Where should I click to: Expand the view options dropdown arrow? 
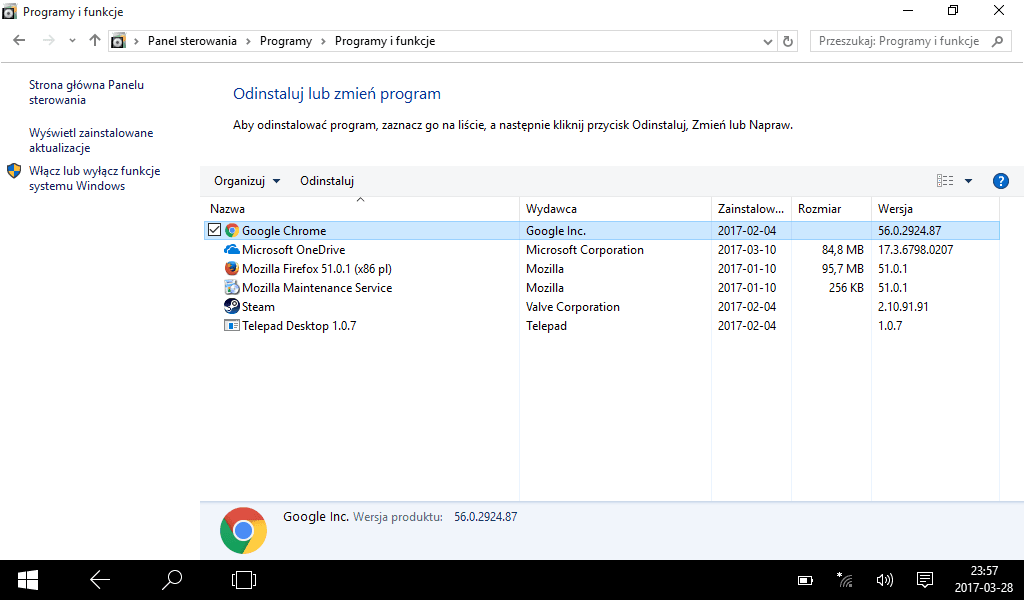tap(968, 181)
